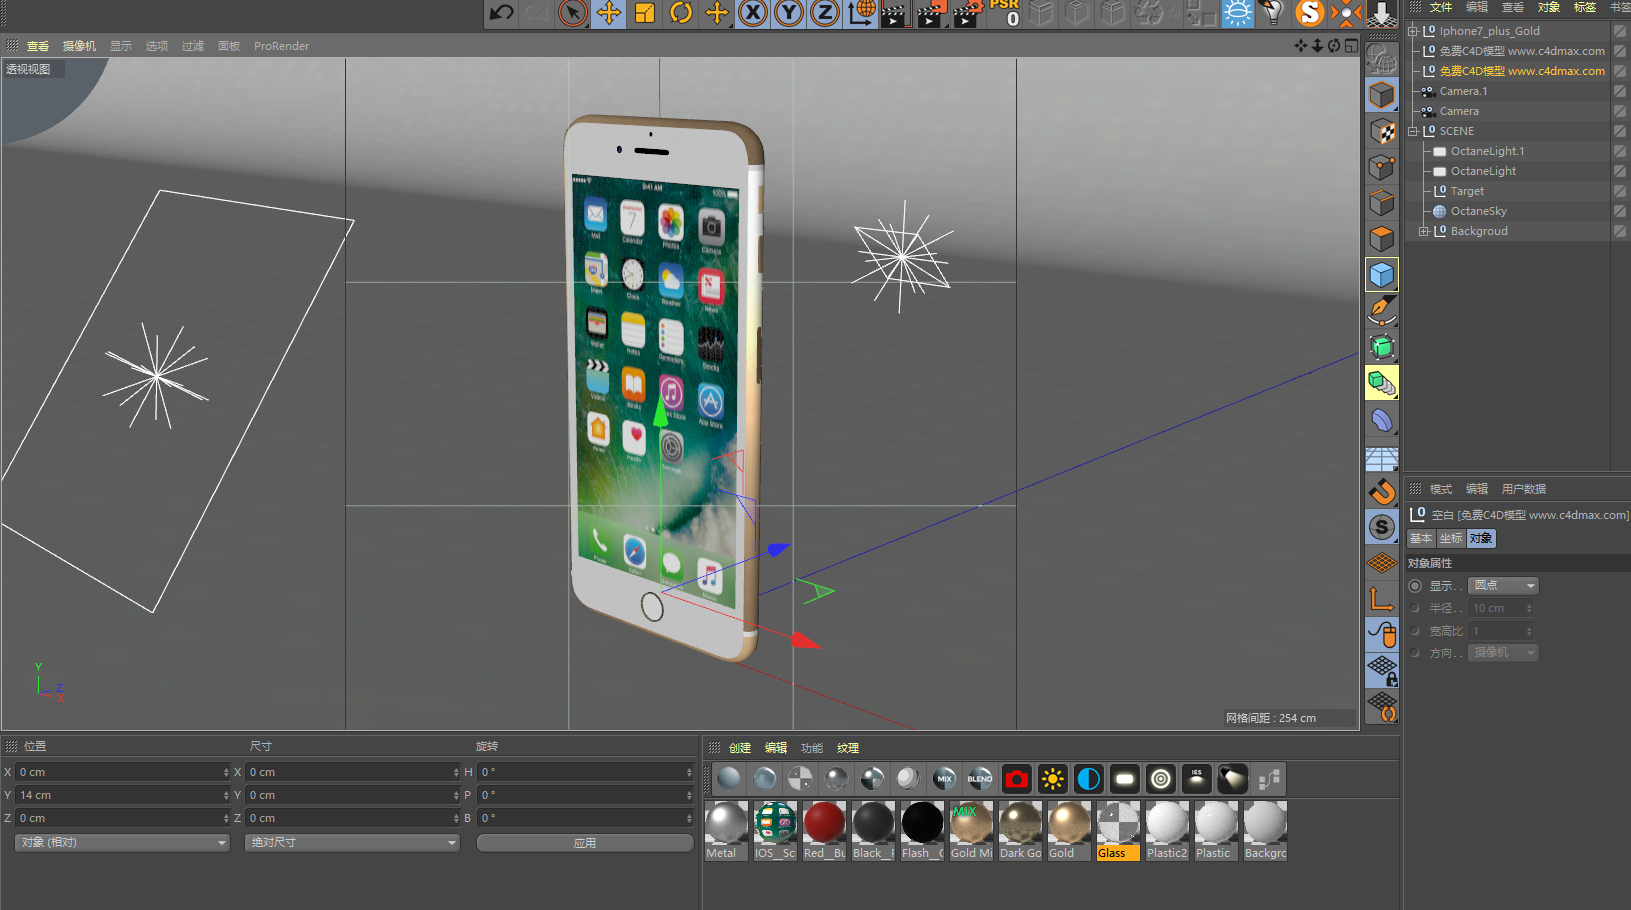This screenshot has width=1631, height=910.
Task: Select the Plastic2 material thumbnail
Action: pyautogui.click(x=1167, y=830)
